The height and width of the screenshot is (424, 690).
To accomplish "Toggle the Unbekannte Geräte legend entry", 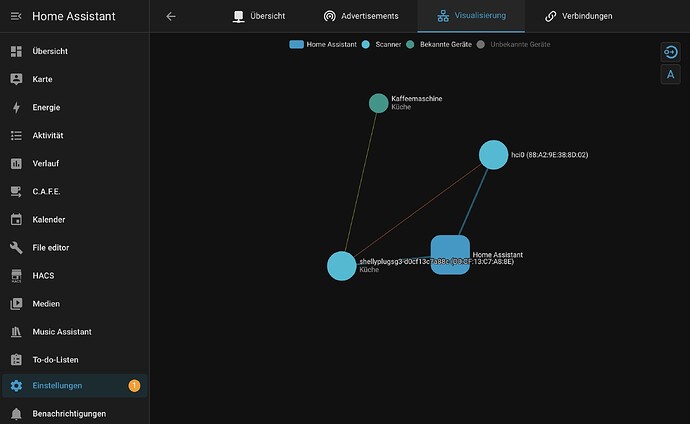I will [514, 44].
